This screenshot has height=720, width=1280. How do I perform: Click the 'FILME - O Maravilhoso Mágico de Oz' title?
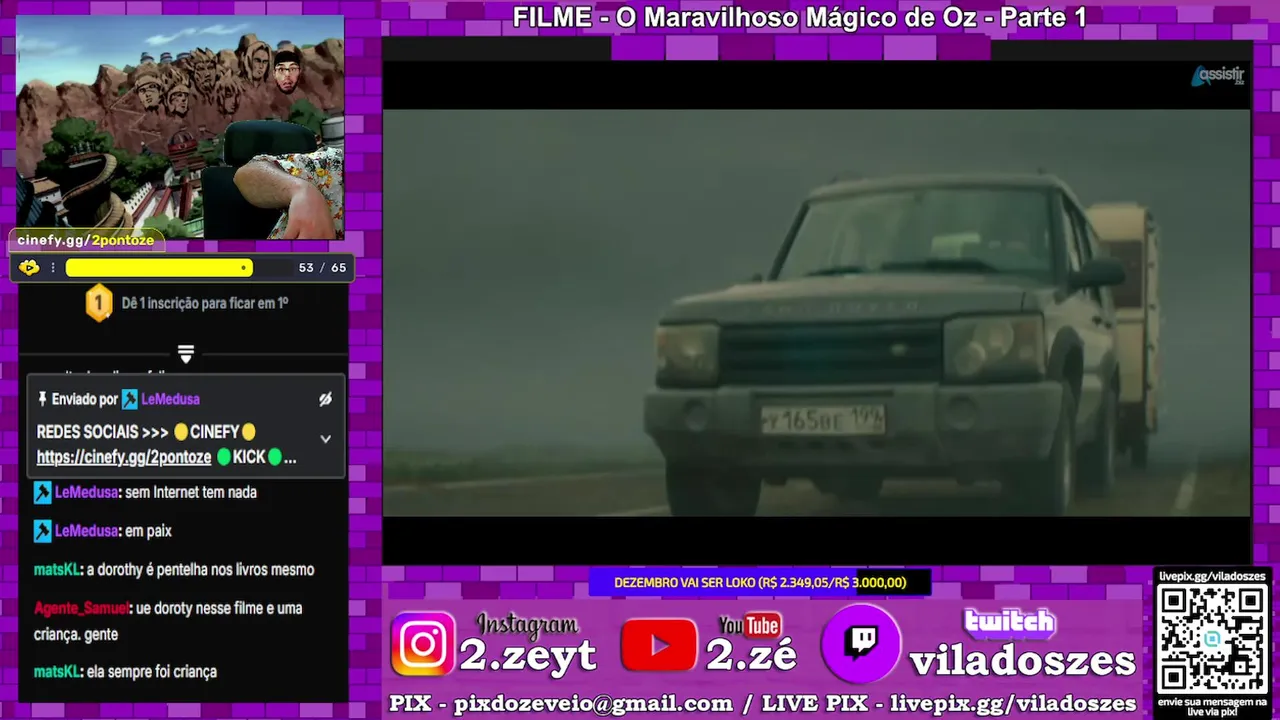(x=799, y=17)
